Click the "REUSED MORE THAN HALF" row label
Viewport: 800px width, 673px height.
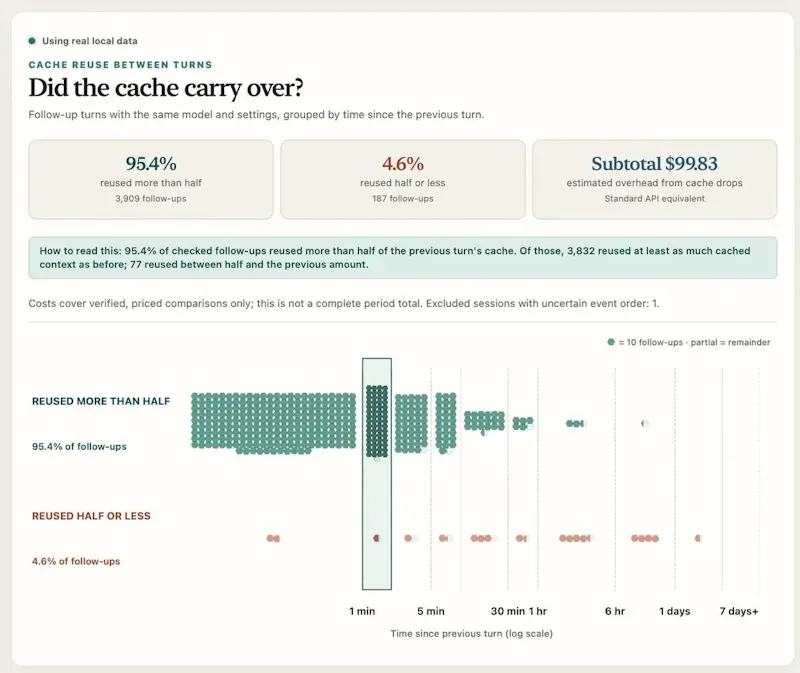(101, 401)
